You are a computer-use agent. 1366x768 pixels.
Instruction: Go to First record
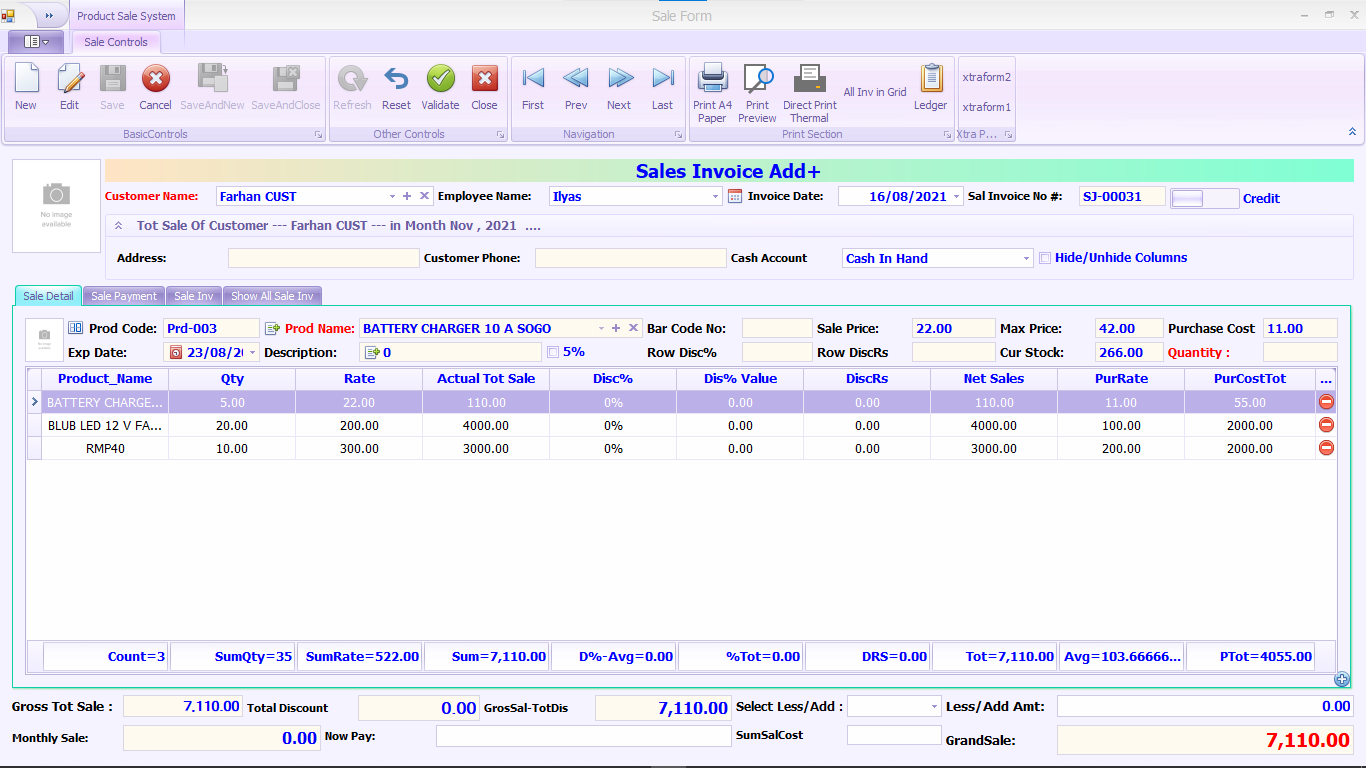(x=533, y=78)
